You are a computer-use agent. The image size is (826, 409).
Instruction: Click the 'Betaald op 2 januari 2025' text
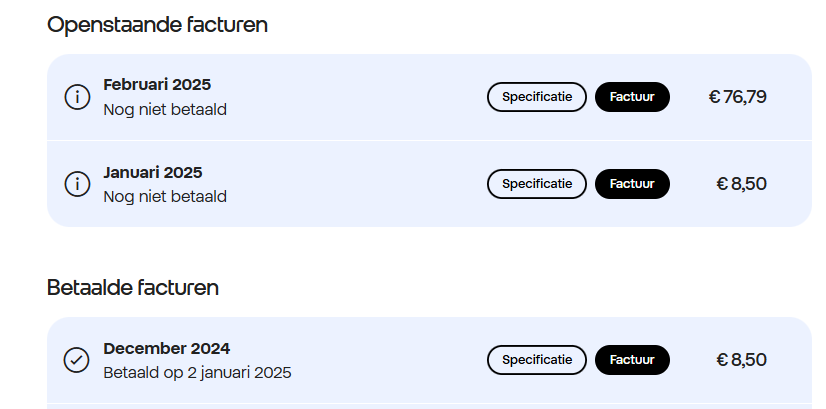pos(197,373)
